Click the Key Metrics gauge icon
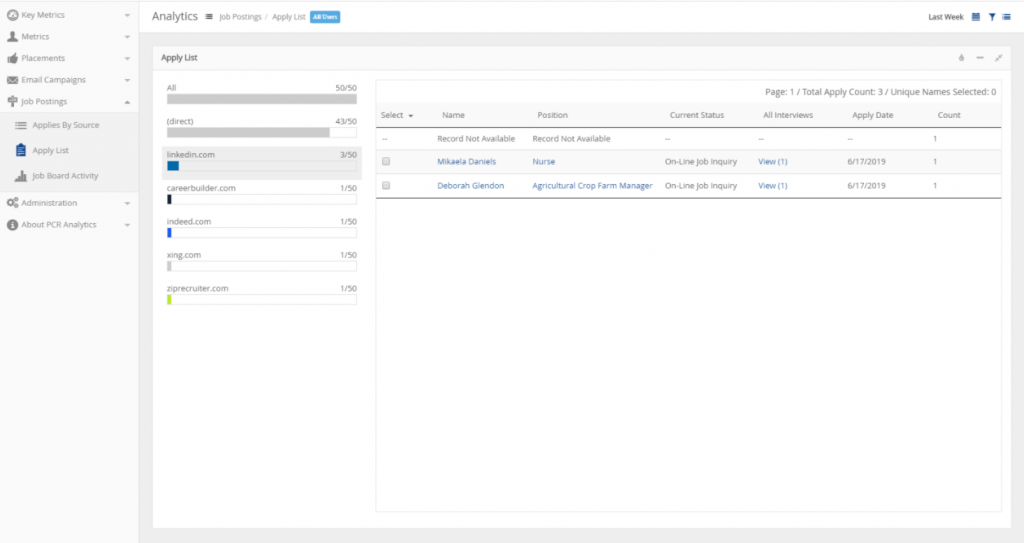The image size is (1024, 543). 12,14
